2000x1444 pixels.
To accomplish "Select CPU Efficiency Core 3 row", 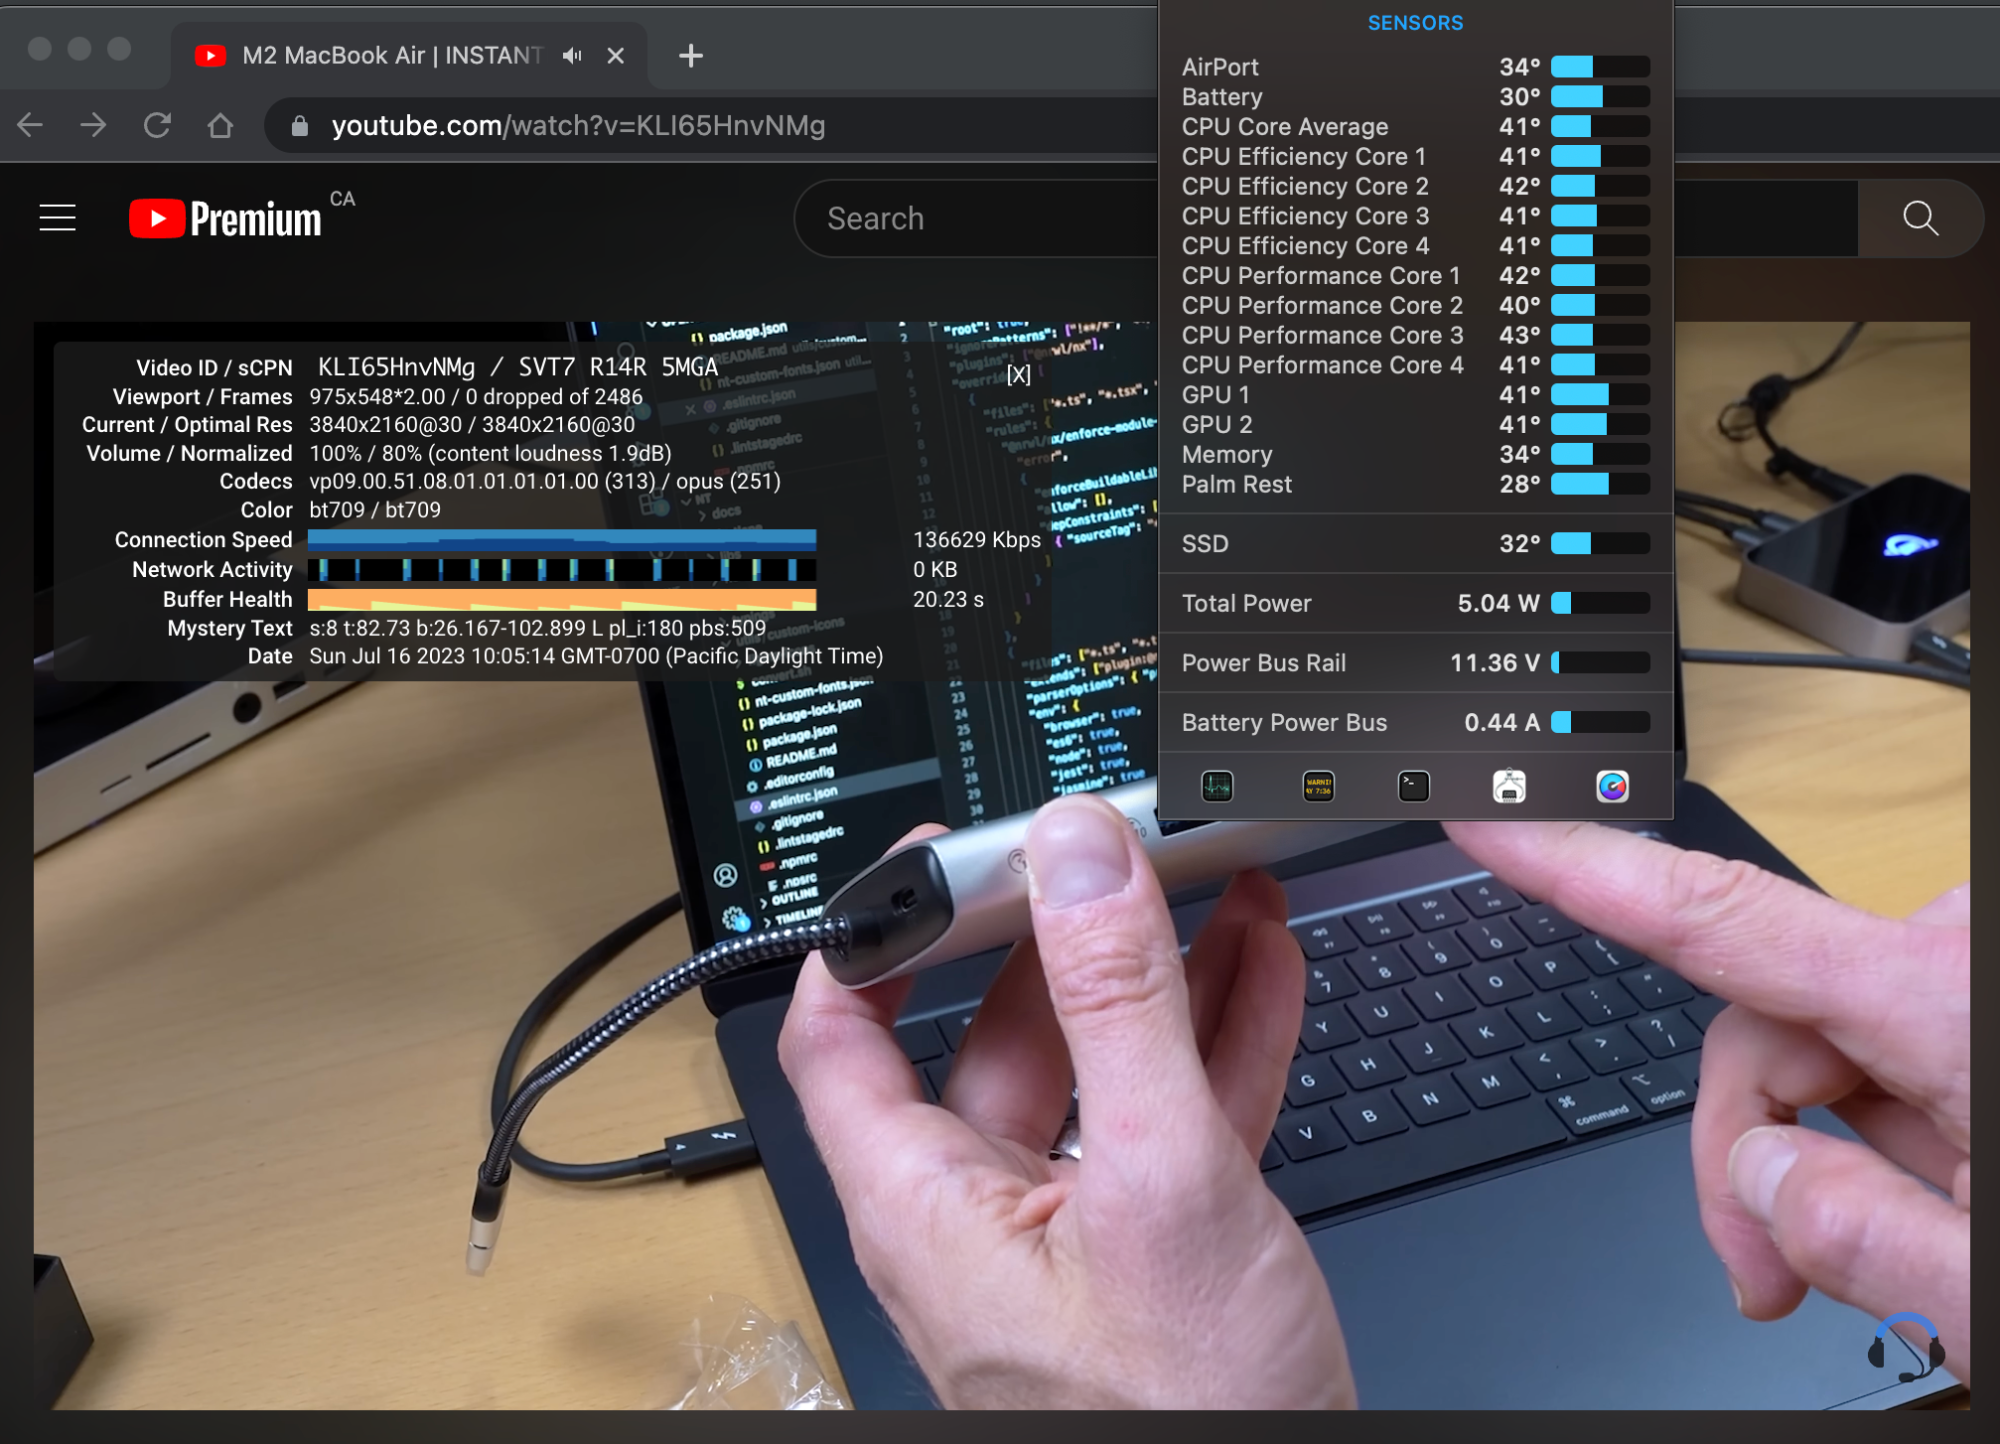I will point(1415,216).
